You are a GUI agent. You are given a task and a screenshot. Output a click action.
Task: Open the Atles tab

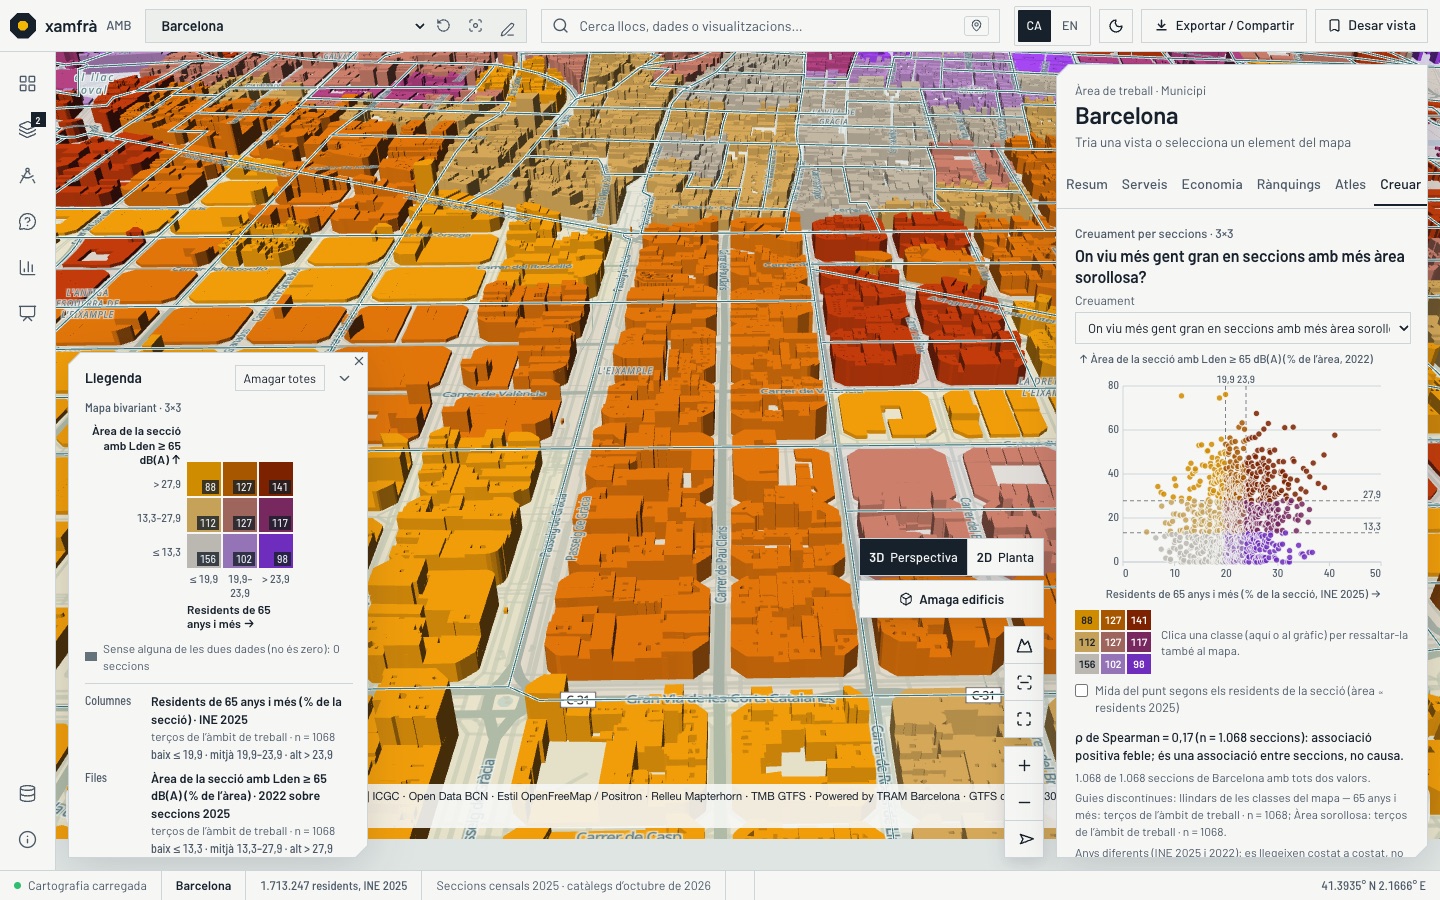coord(1350,185)
